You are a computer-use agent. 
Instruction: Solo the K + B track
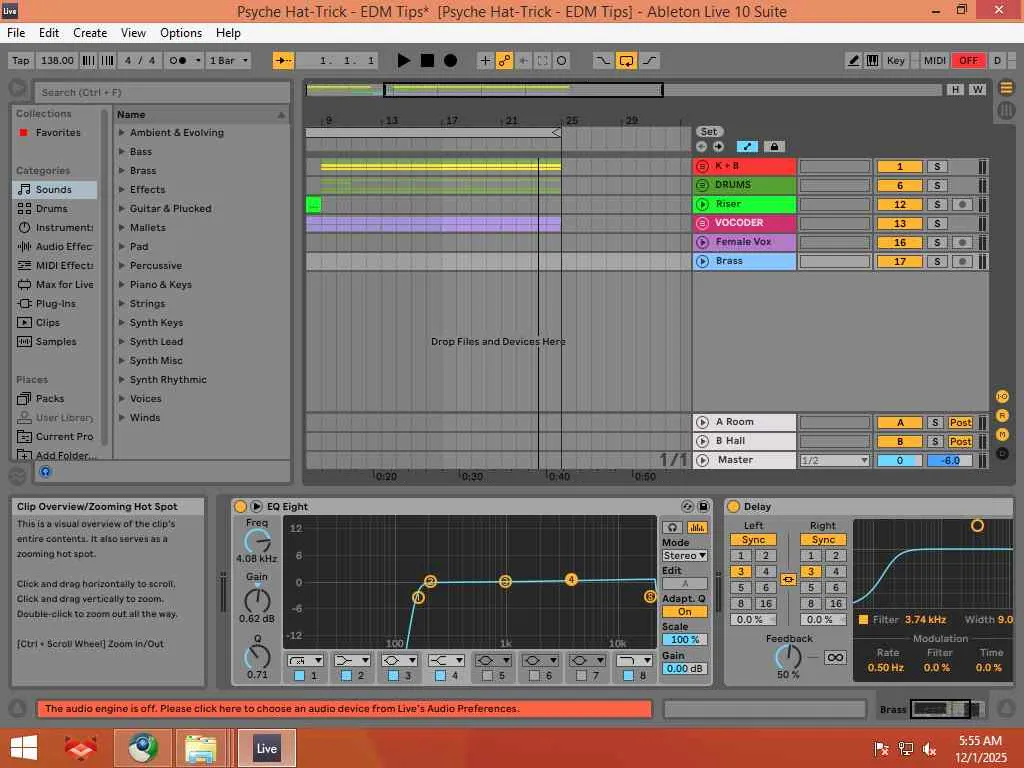(x=936, y=167)
